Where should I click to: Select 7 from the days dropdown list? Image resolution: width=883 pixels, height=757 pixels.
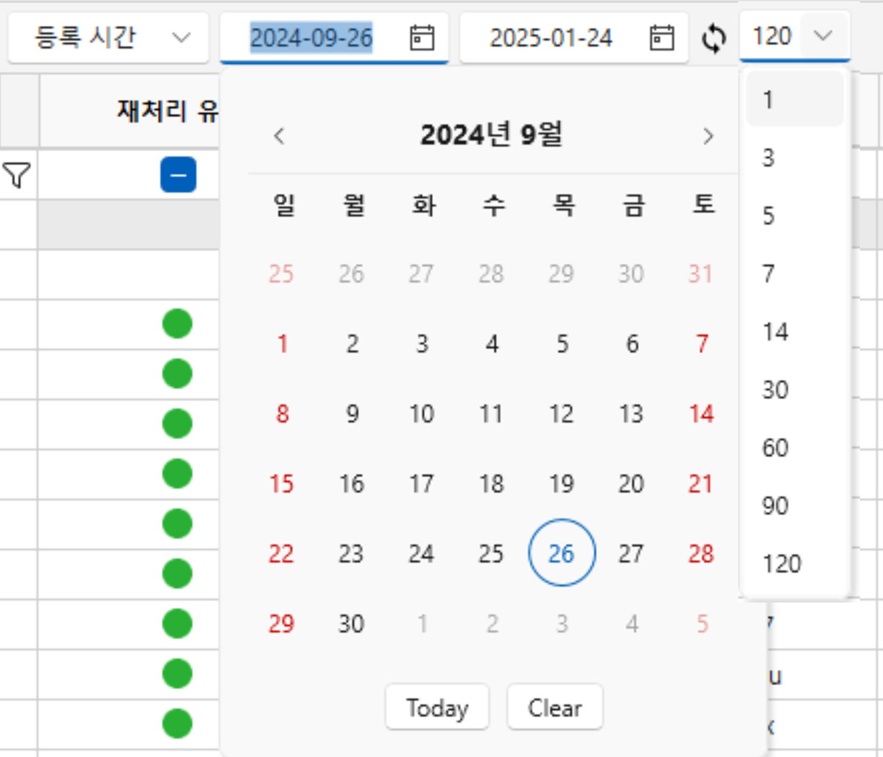tap(768, 273)
